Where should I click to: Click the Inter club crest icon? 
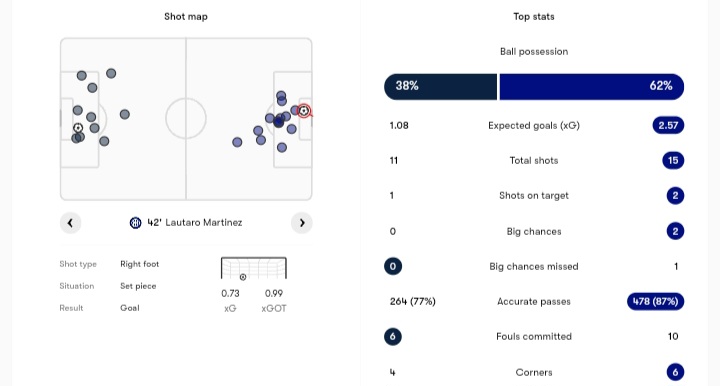coord(135,223)
